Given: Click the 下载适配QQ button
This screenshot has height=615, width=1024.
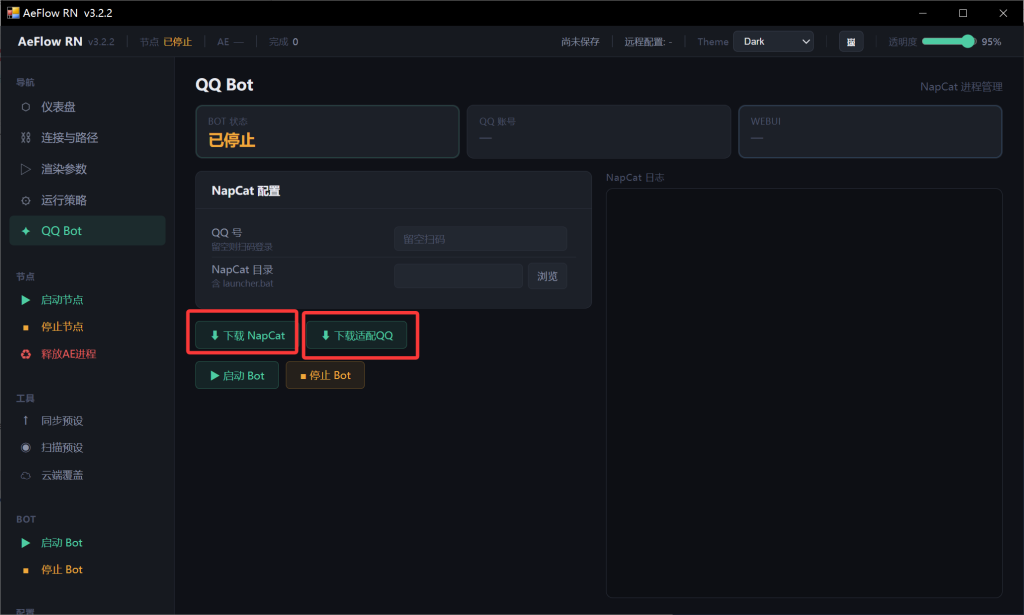Looking at the screenshot, I should [x=356, y=336].
